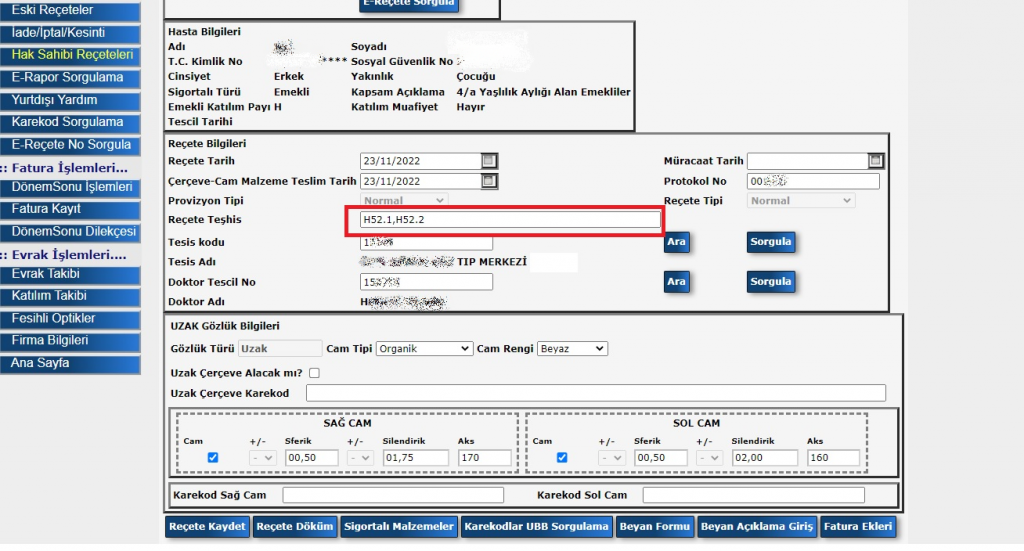Open calendar icon for Çerçeve-Cam Malzeme Teslim Tarih
1024x551 pixels.
(488, 181)
